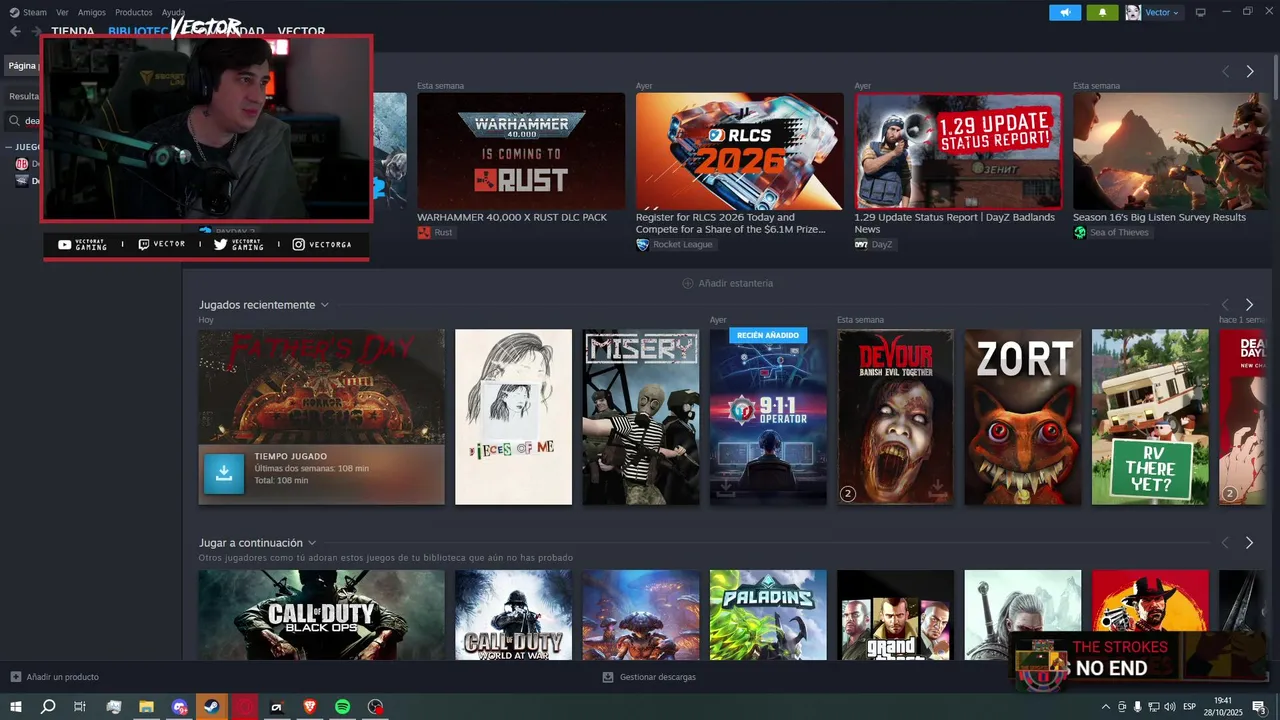Open the Steam menu
This screenshot has height=720, width=1280.
click(35, 12)
